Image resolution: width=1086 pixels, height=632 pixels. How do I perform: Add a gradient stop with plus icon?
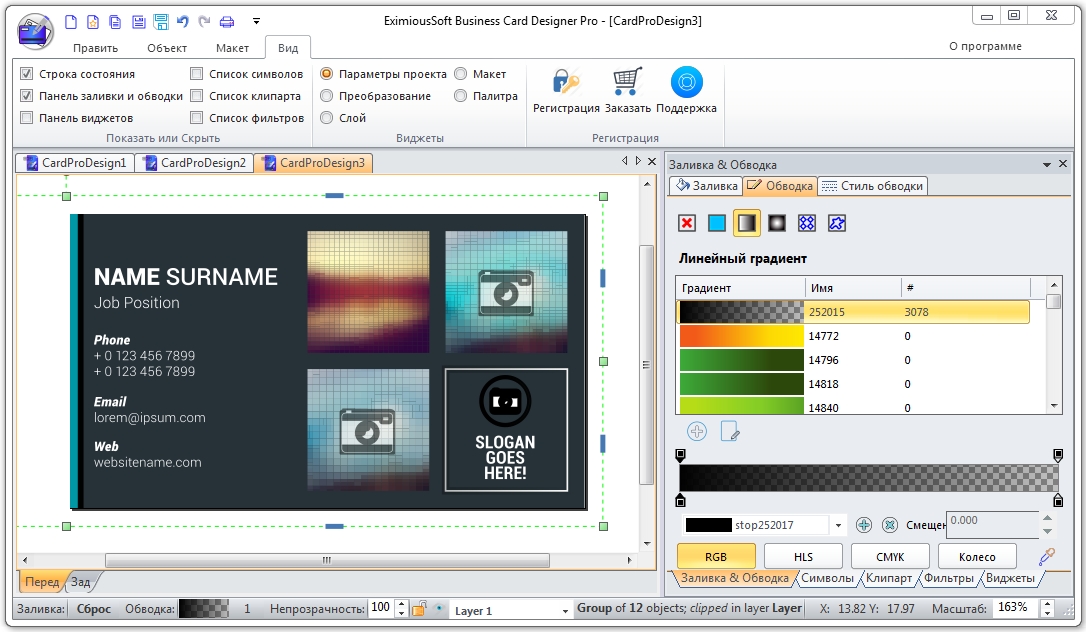[864, 525]
